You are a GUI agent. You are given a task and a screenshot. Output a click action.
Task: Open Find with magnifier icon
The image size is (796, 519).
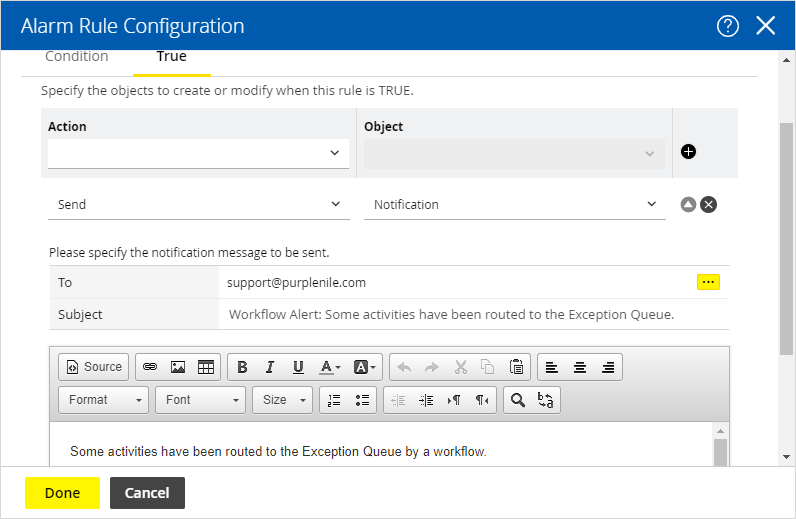[x=518, y=400]
